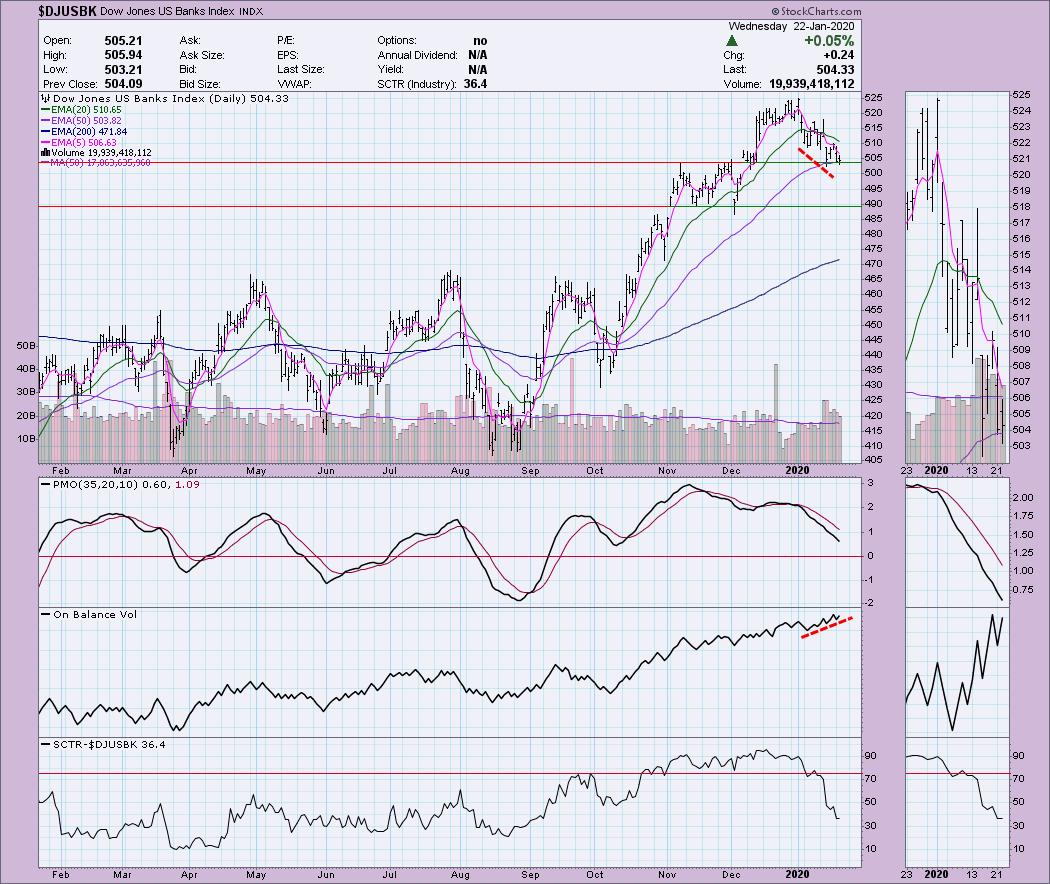Screen dimensions: 1050x884
Task: Click the +0.05% percent change
Action: (x=829, y=41)
